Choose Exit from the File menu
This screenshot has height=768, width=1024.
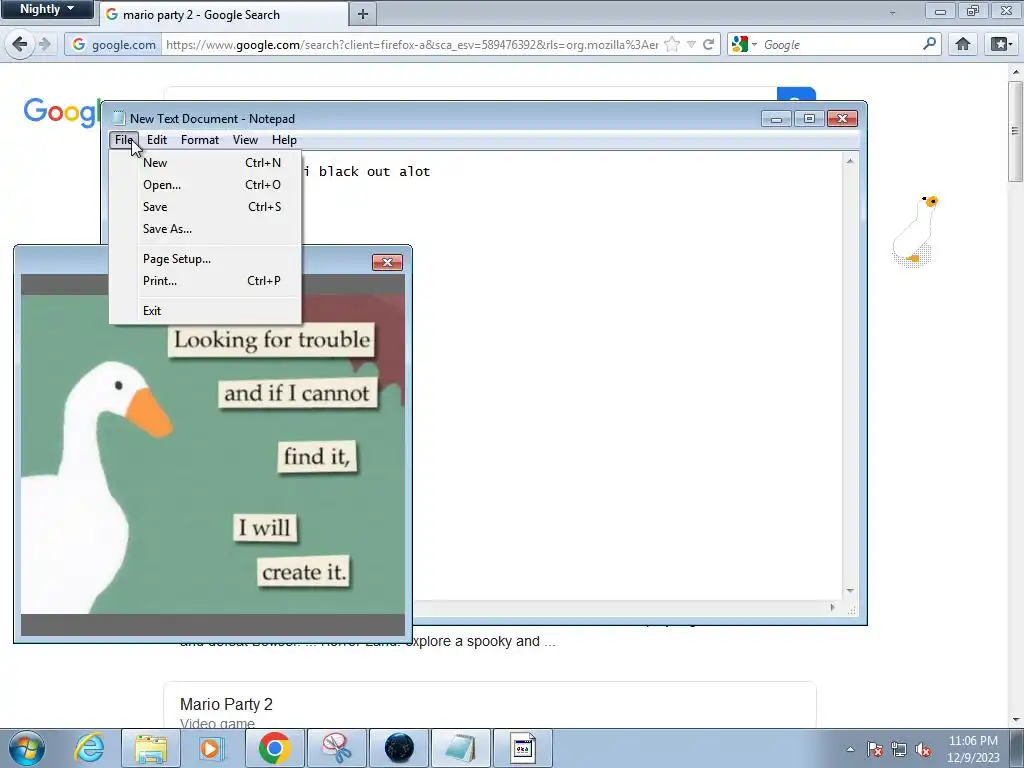(x=205, y=311)
